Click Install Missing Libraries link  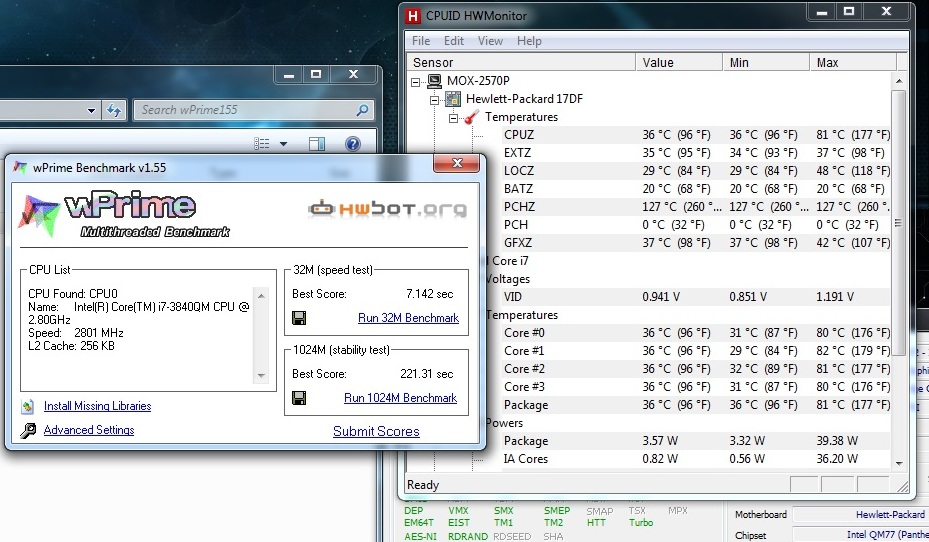click(x=98, y=406)
